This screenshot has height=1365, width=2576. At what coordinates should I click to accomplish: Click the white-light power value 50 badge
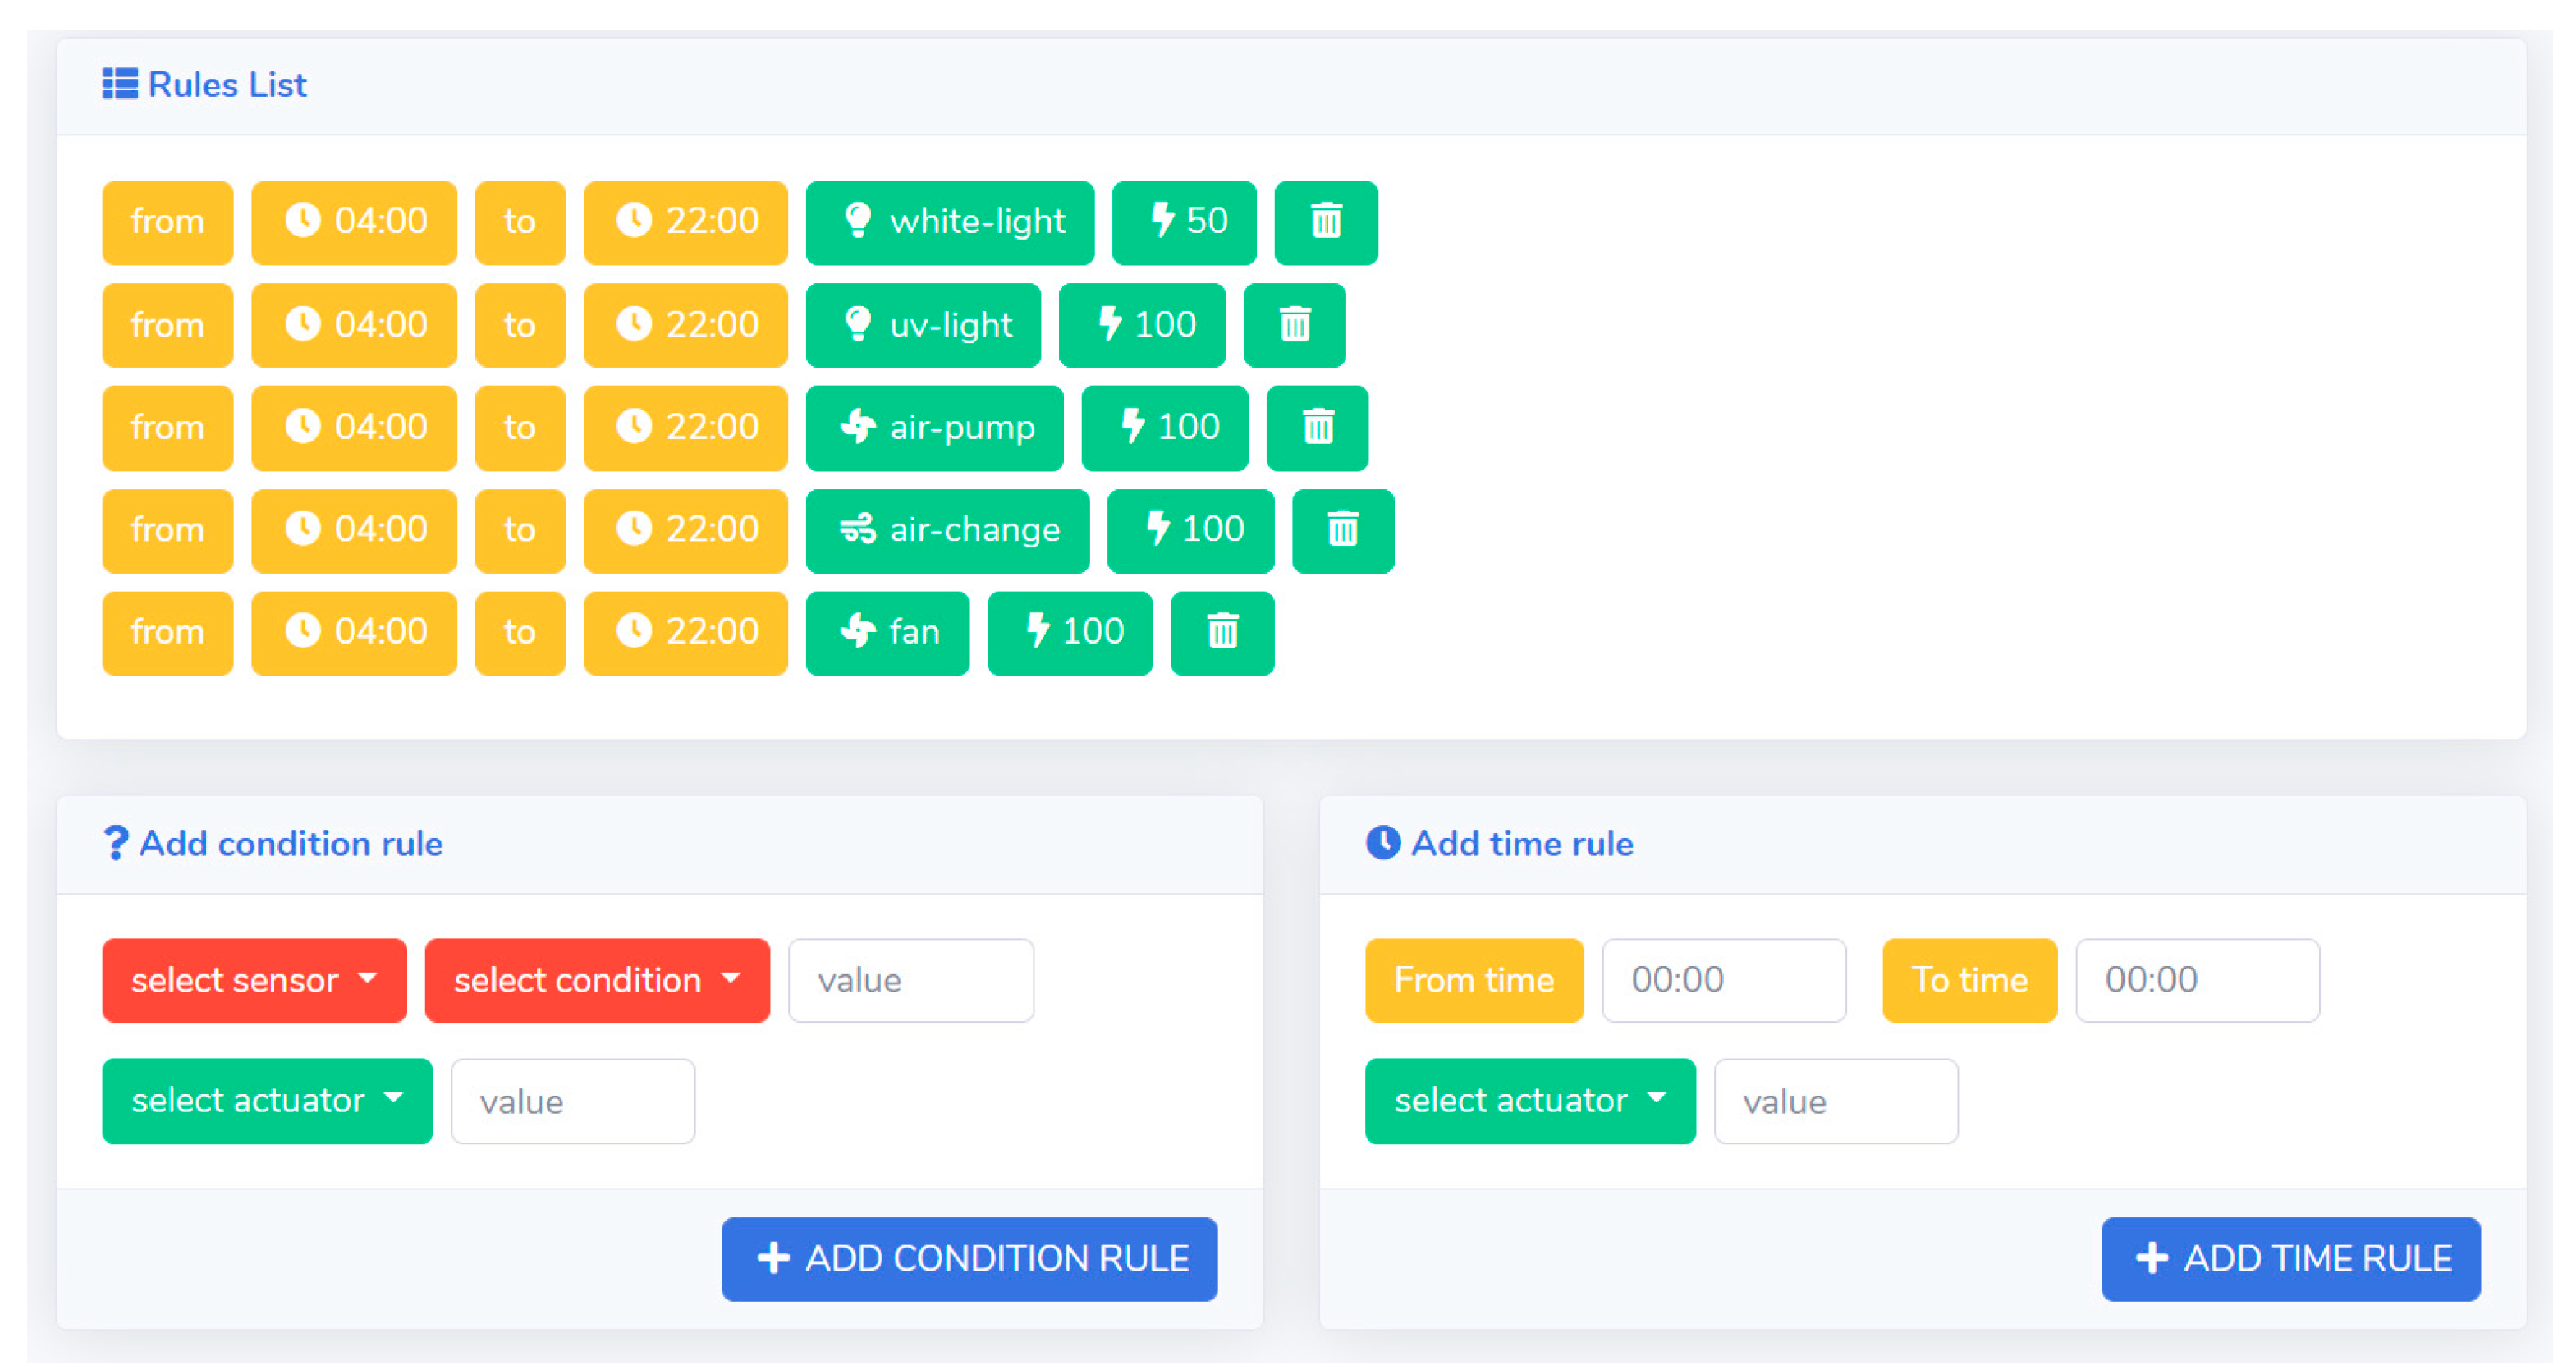pos(1184,222)
